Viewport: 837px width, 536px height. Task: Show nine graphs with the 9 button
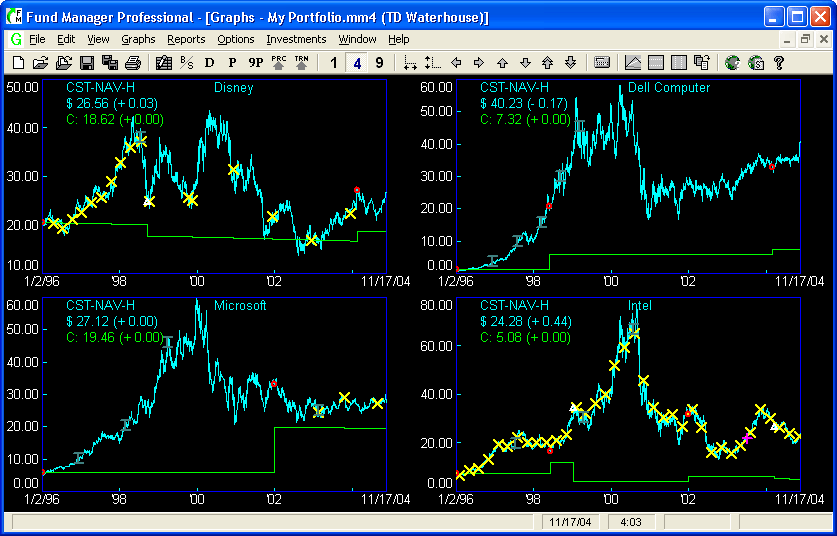click(379, 63)
